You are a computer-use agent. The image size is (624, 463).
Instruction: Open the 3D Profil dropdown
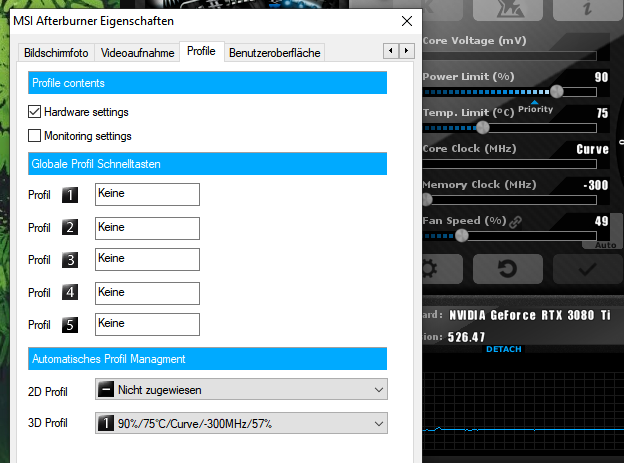coord(241,423)
